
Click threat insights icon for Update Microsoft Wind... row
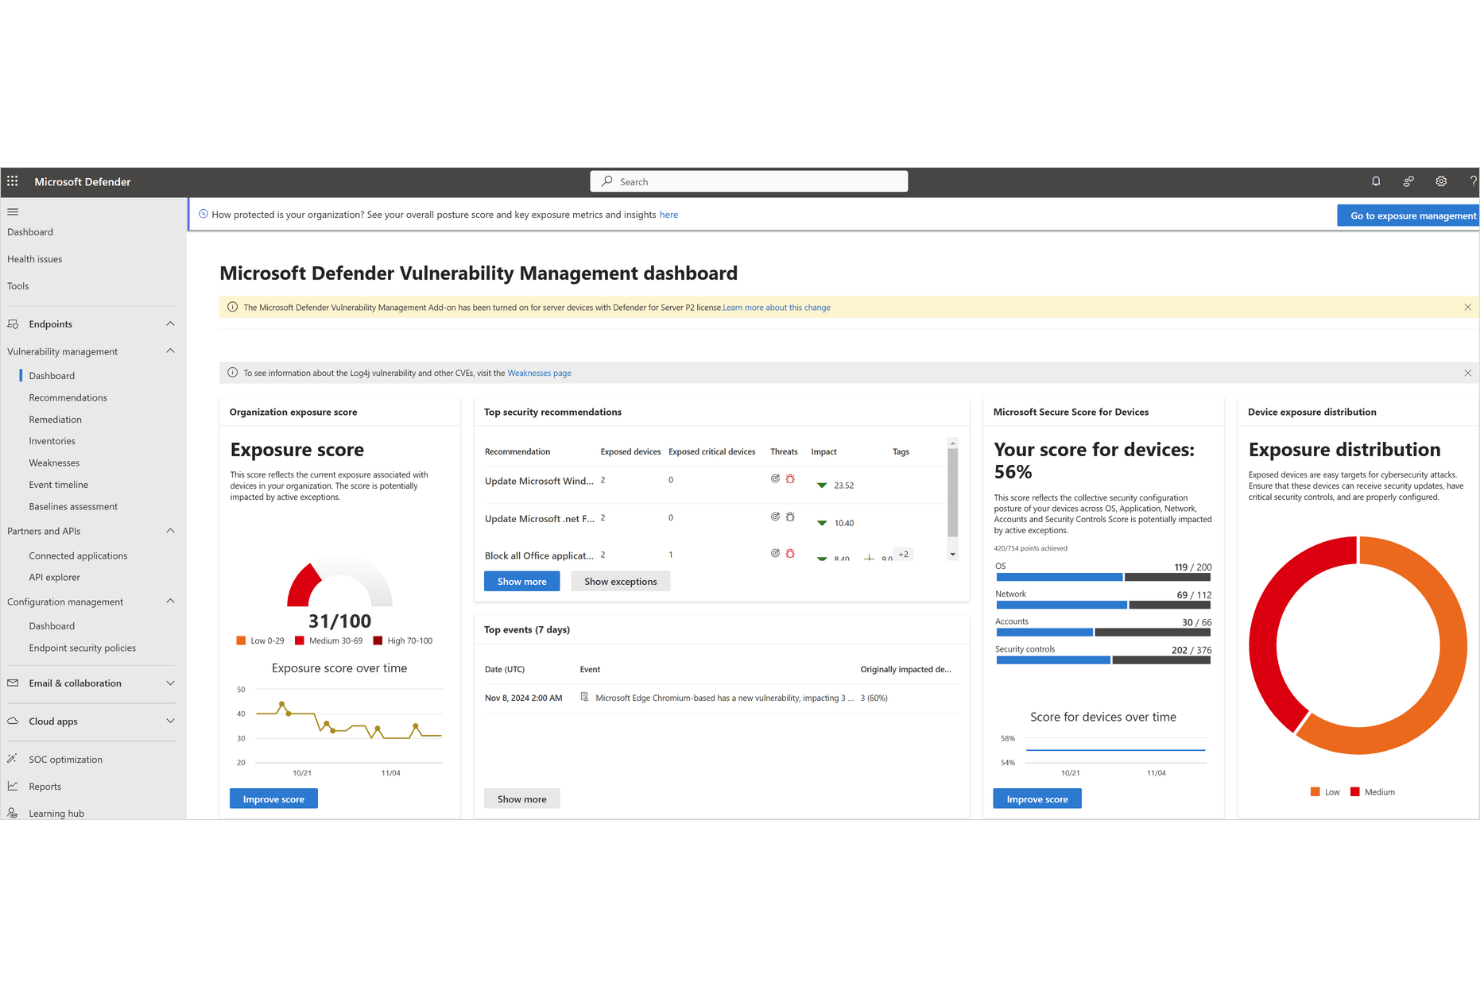coord(775,479)
